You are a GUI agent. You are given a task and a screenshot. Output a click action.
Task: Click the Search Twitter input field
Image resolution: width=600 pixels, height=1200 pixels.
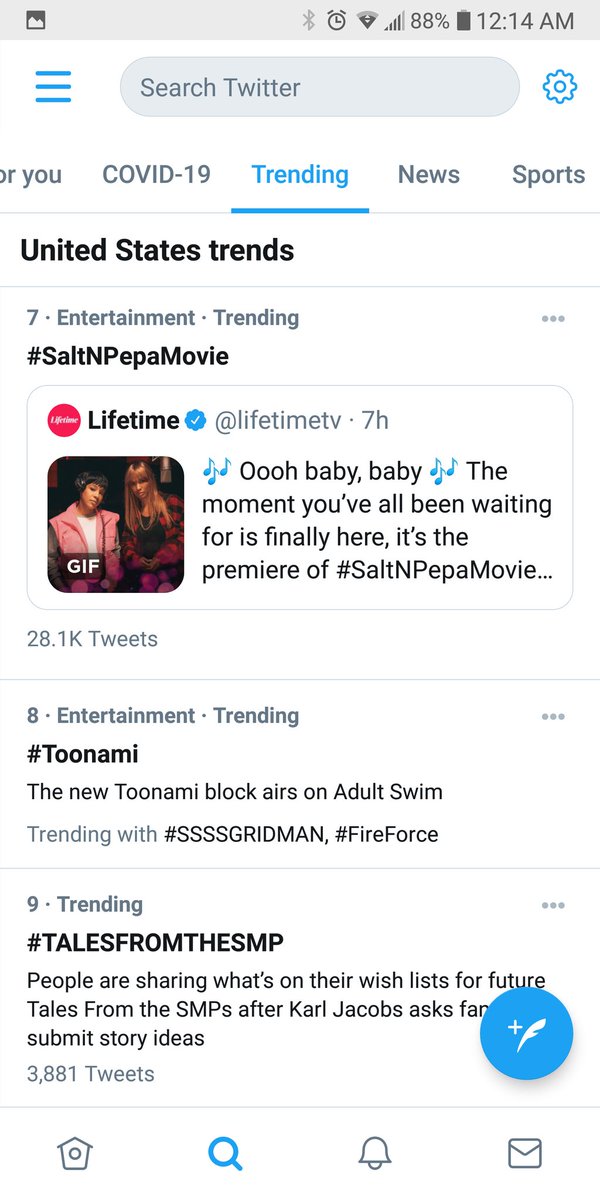tap(320, 87)
